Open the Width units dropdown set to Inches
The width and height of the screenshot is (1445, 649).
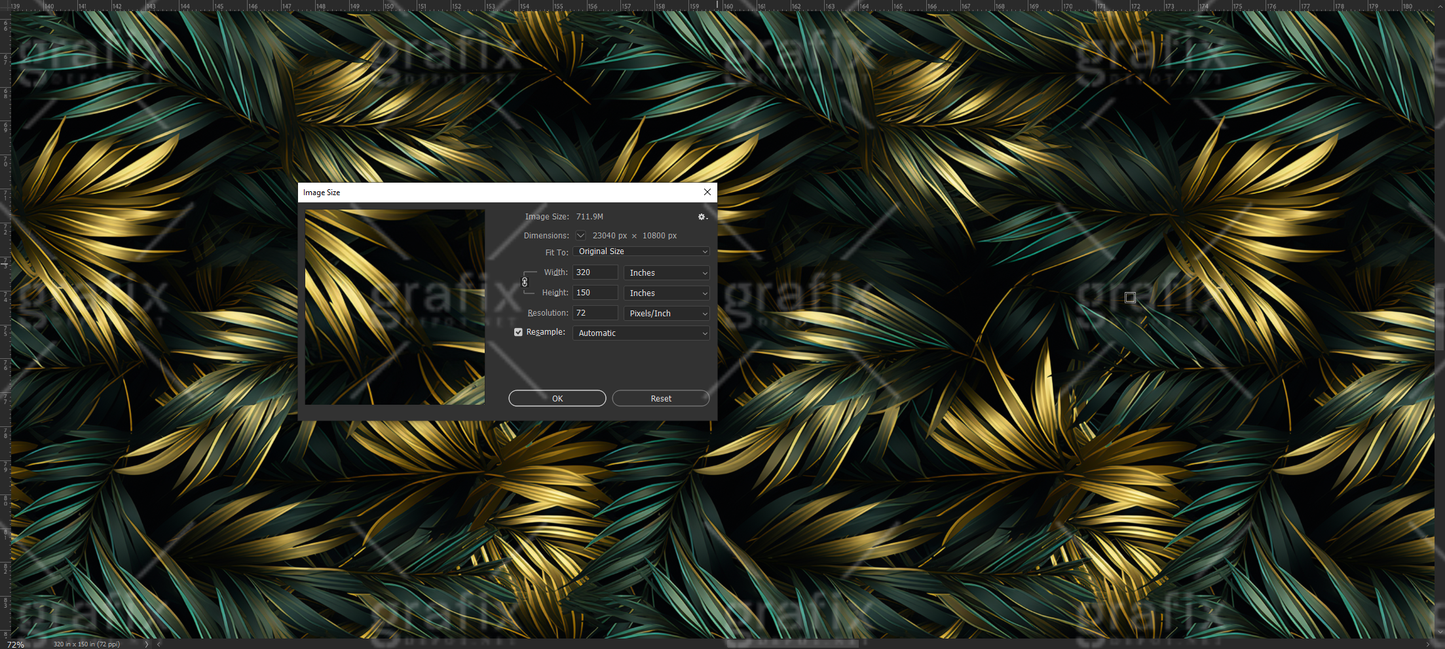666,272
